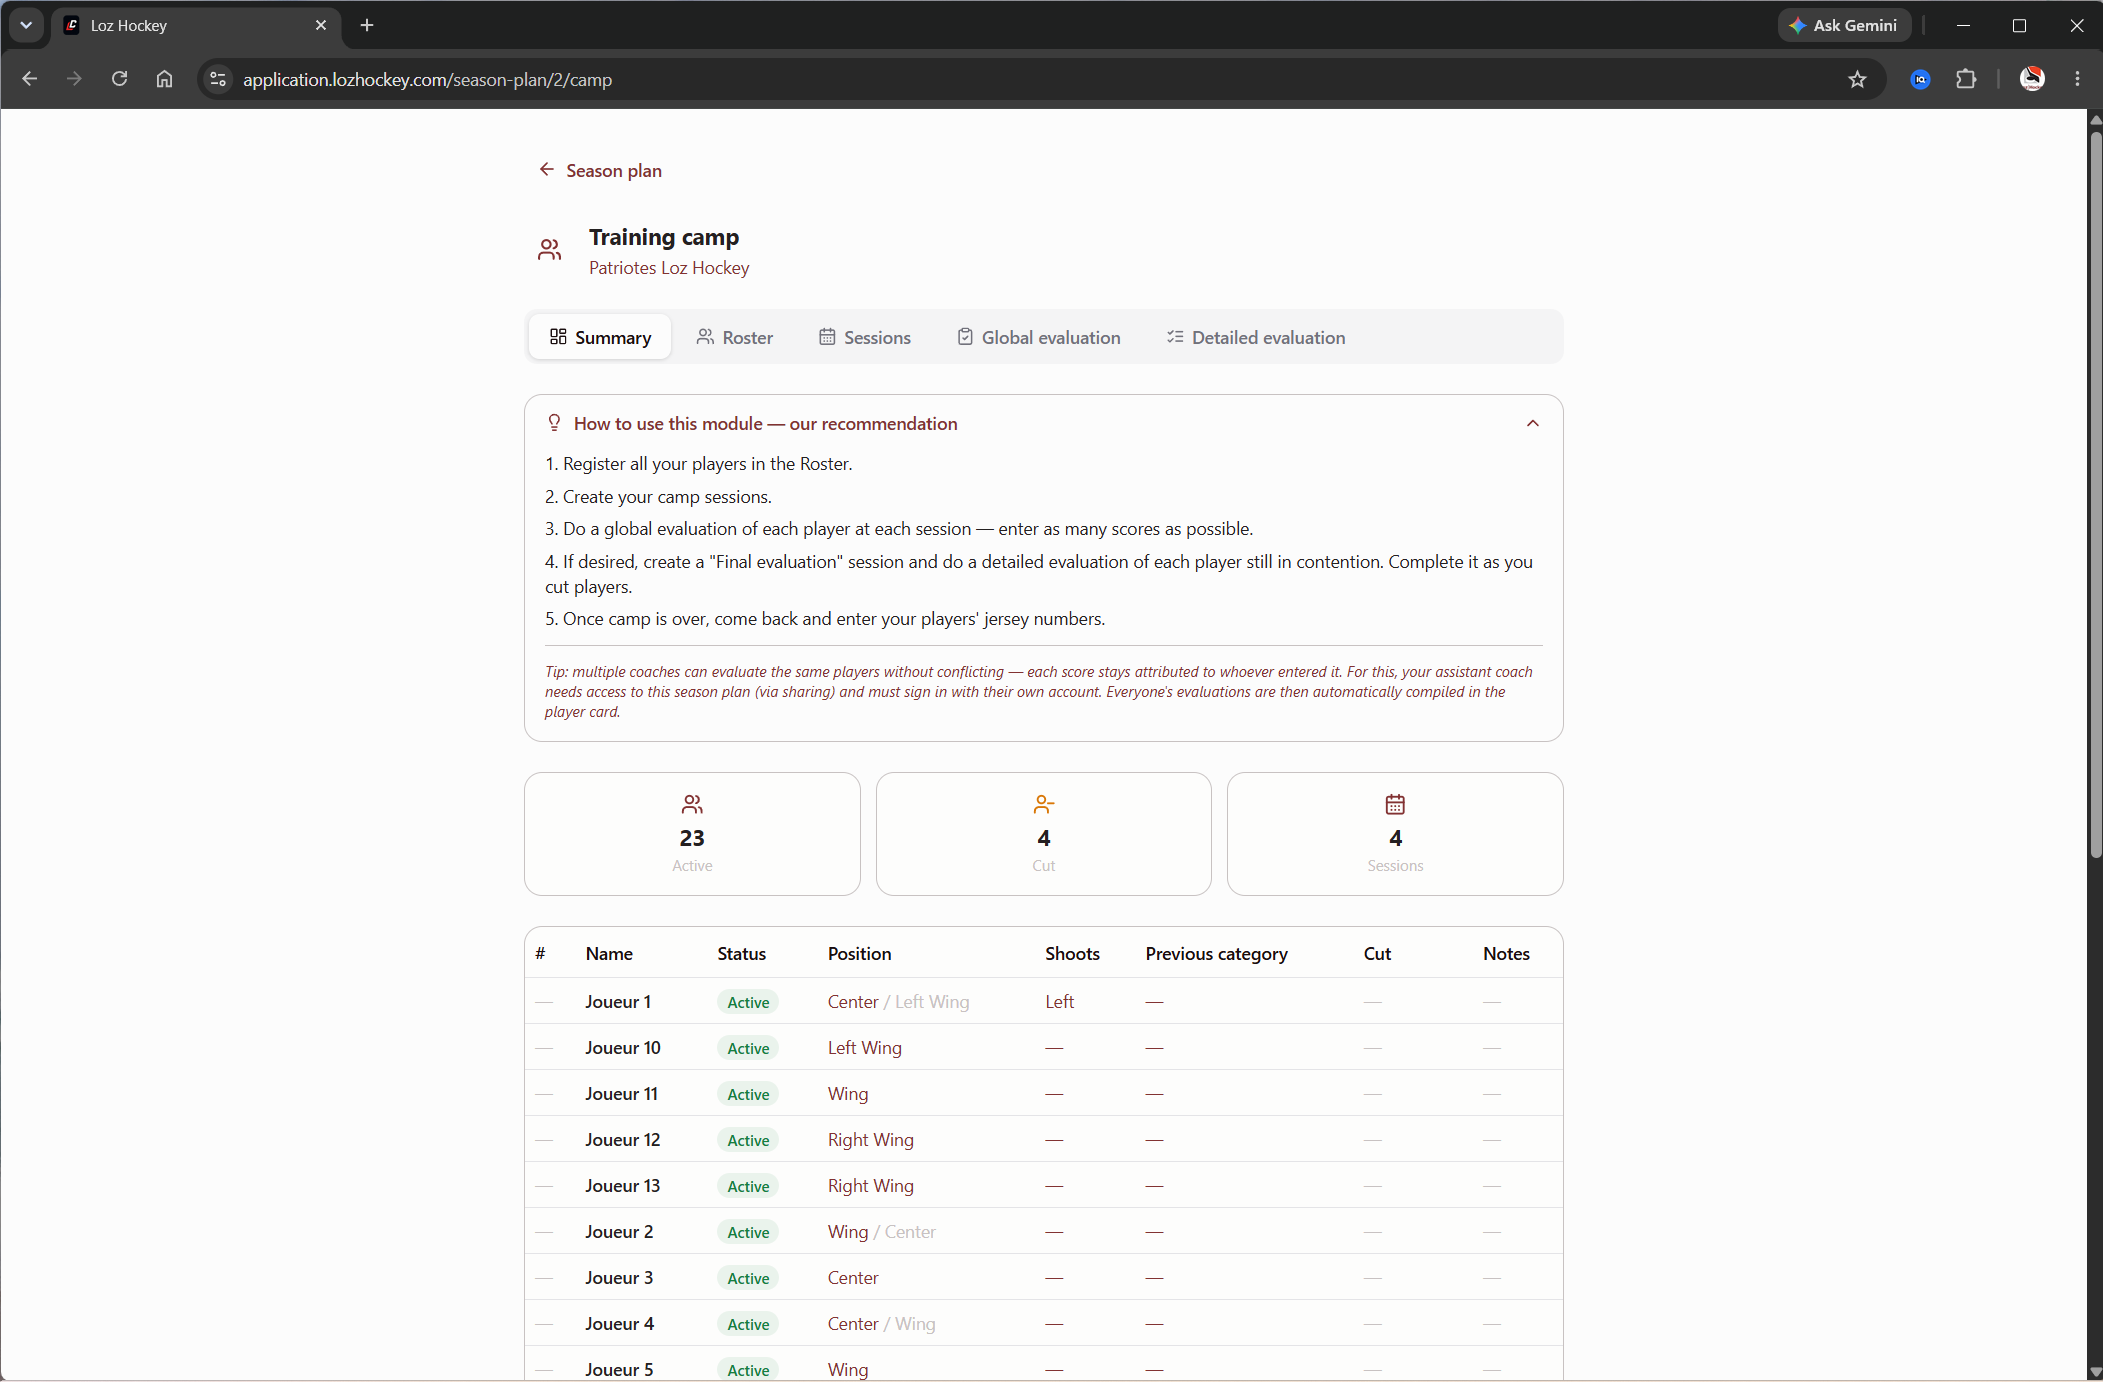Reload the page with refresh icon
2103x1382 pixels.
119,79
